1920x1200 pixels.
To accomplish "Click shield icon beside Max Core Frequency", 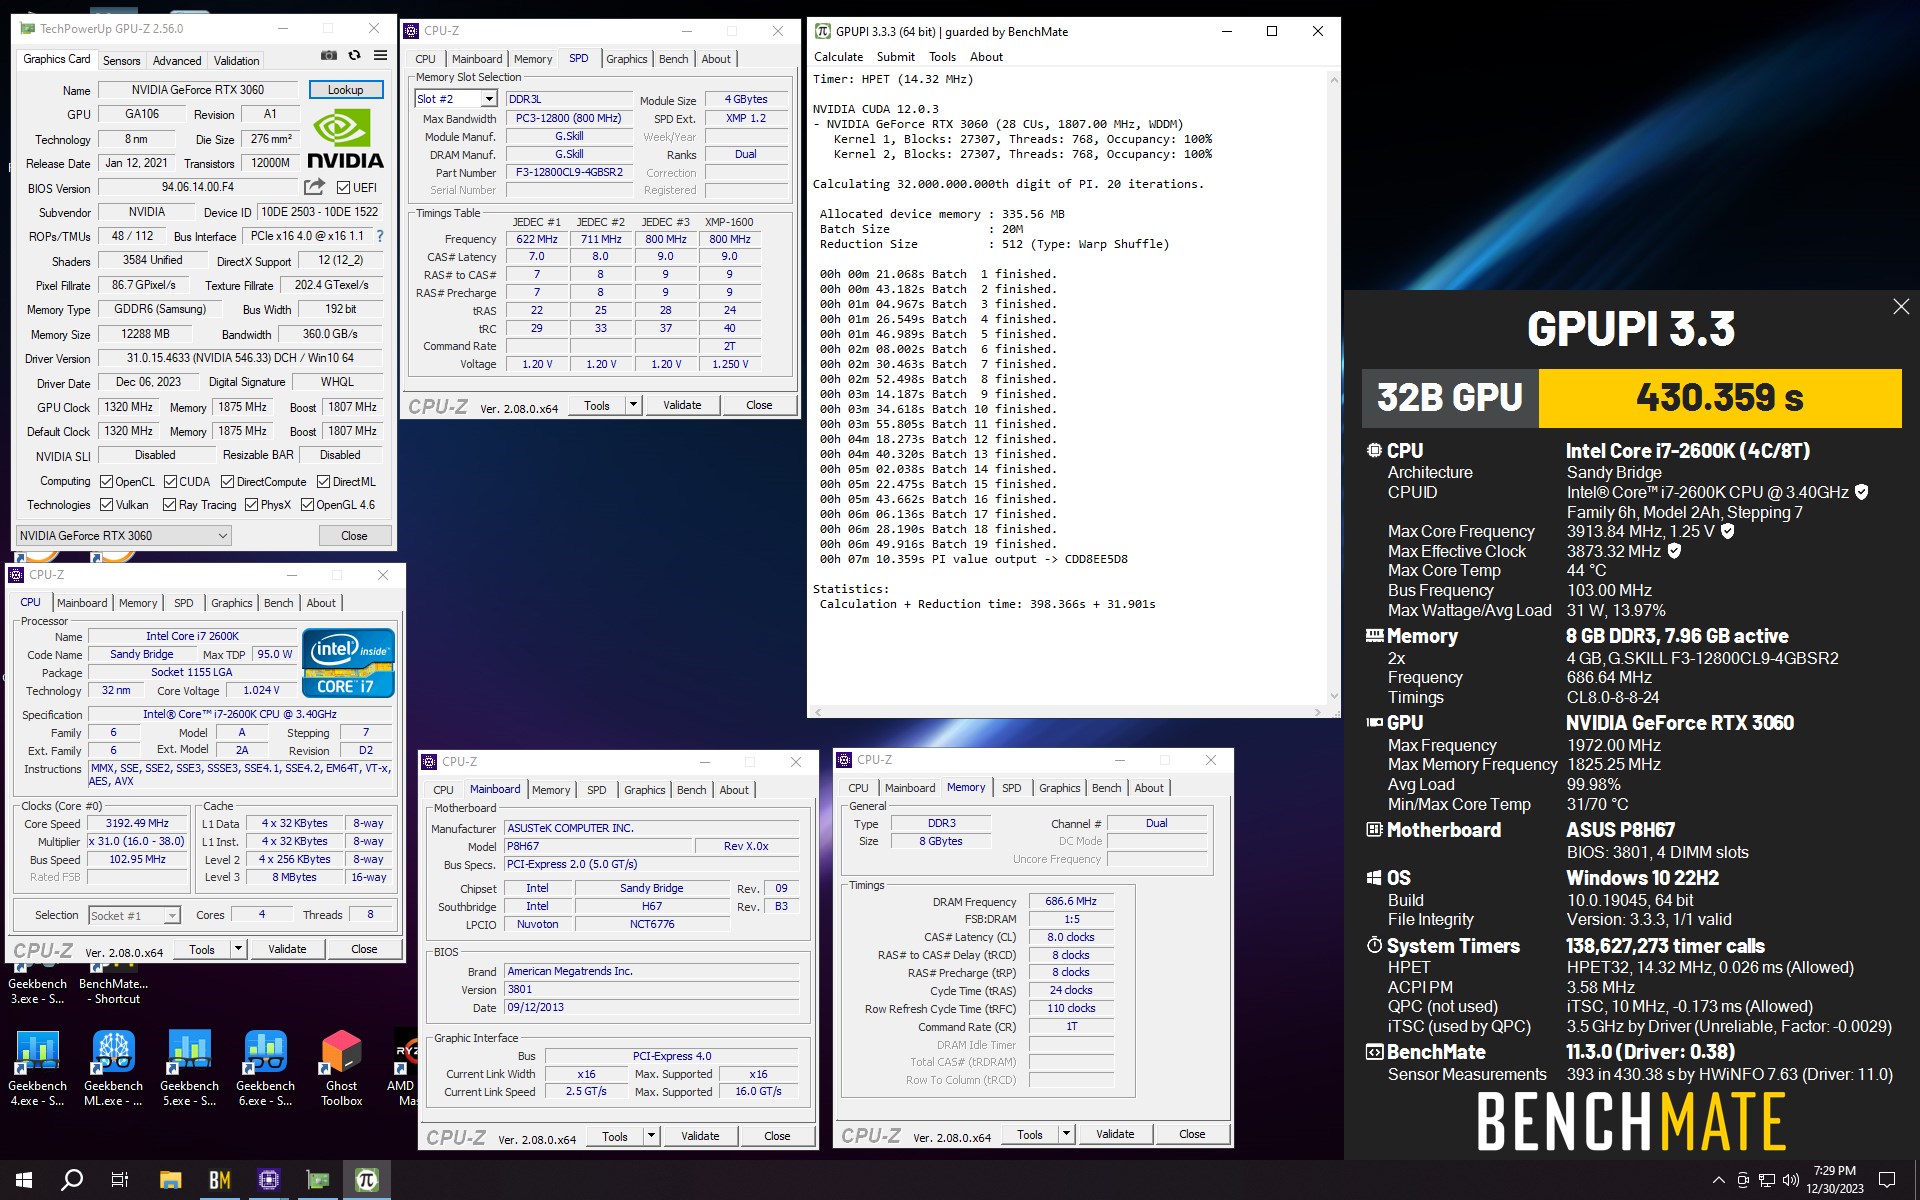I will coord(1727,531).
